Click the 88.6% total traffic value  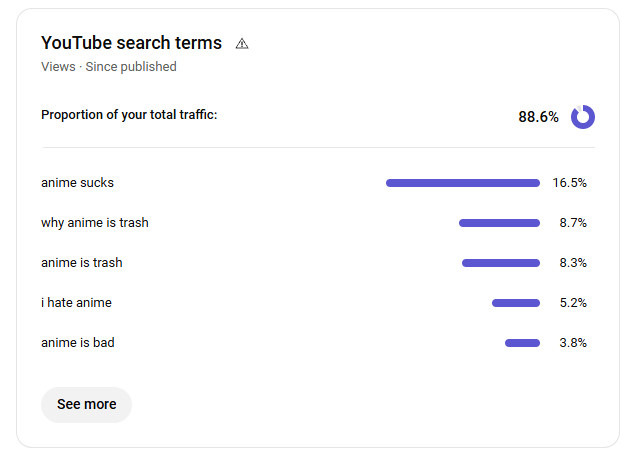(538, 117)
